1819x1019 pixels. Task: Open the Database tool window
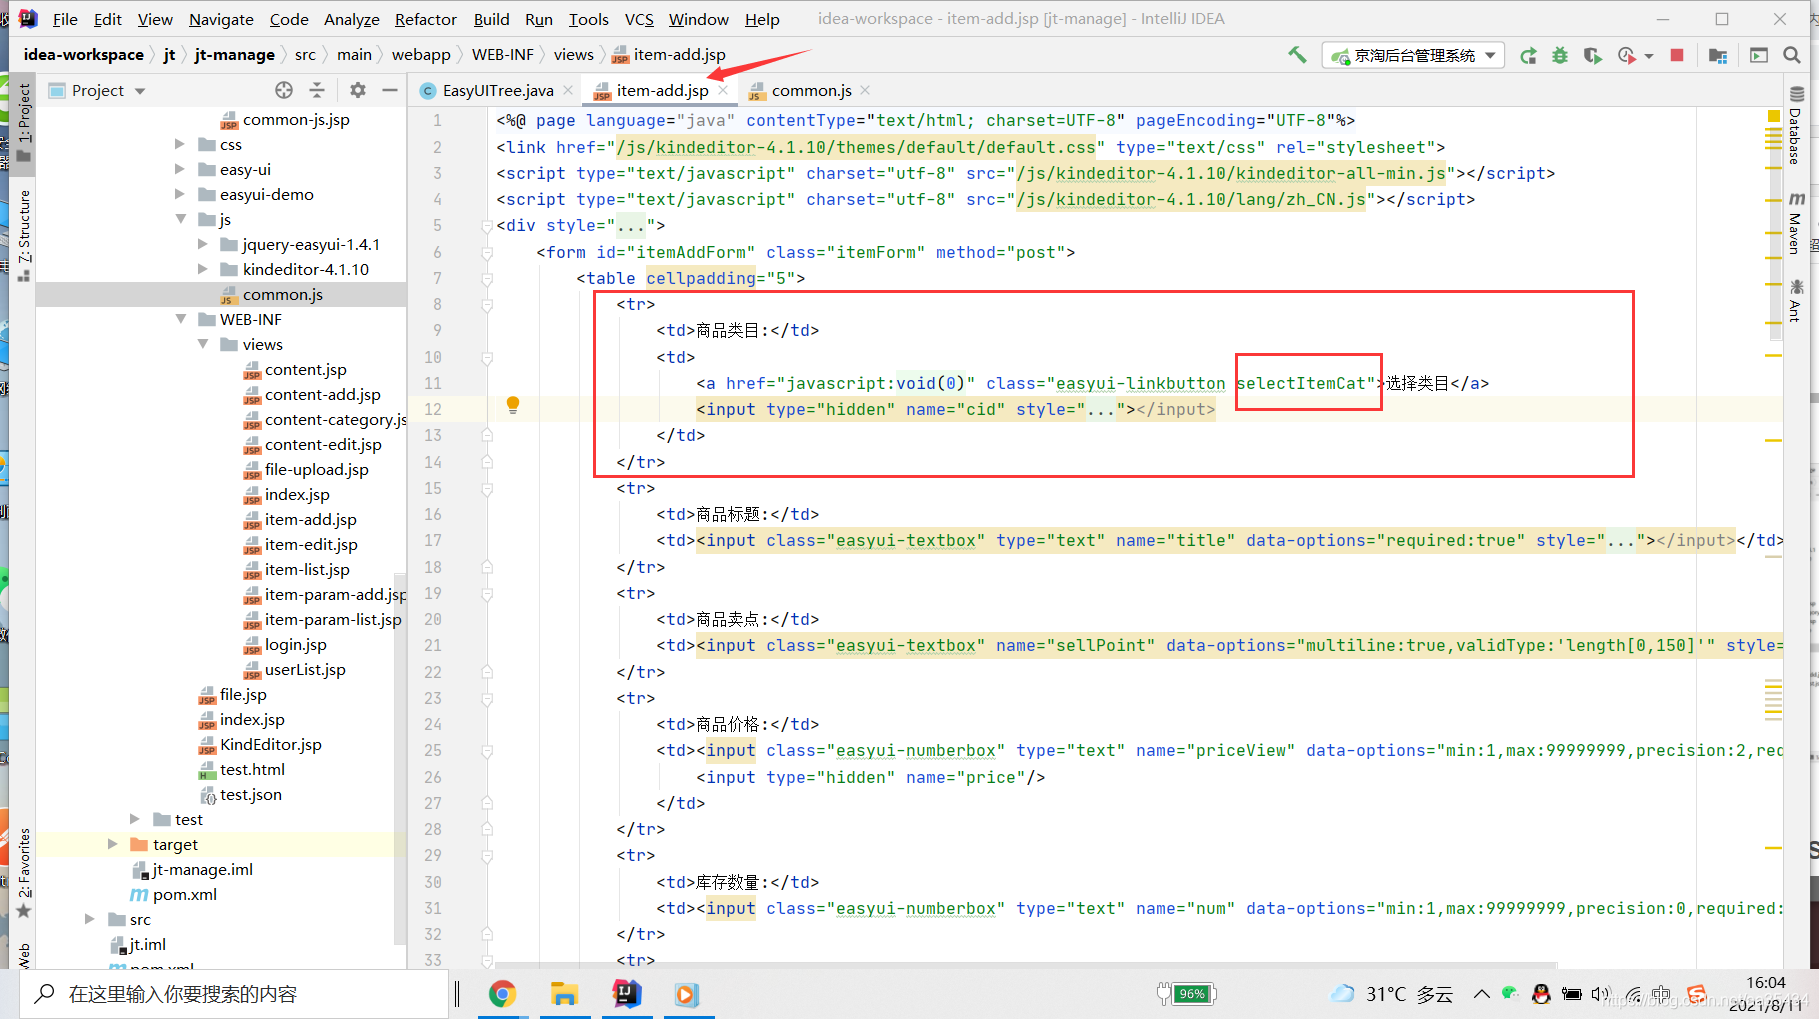1795,127
